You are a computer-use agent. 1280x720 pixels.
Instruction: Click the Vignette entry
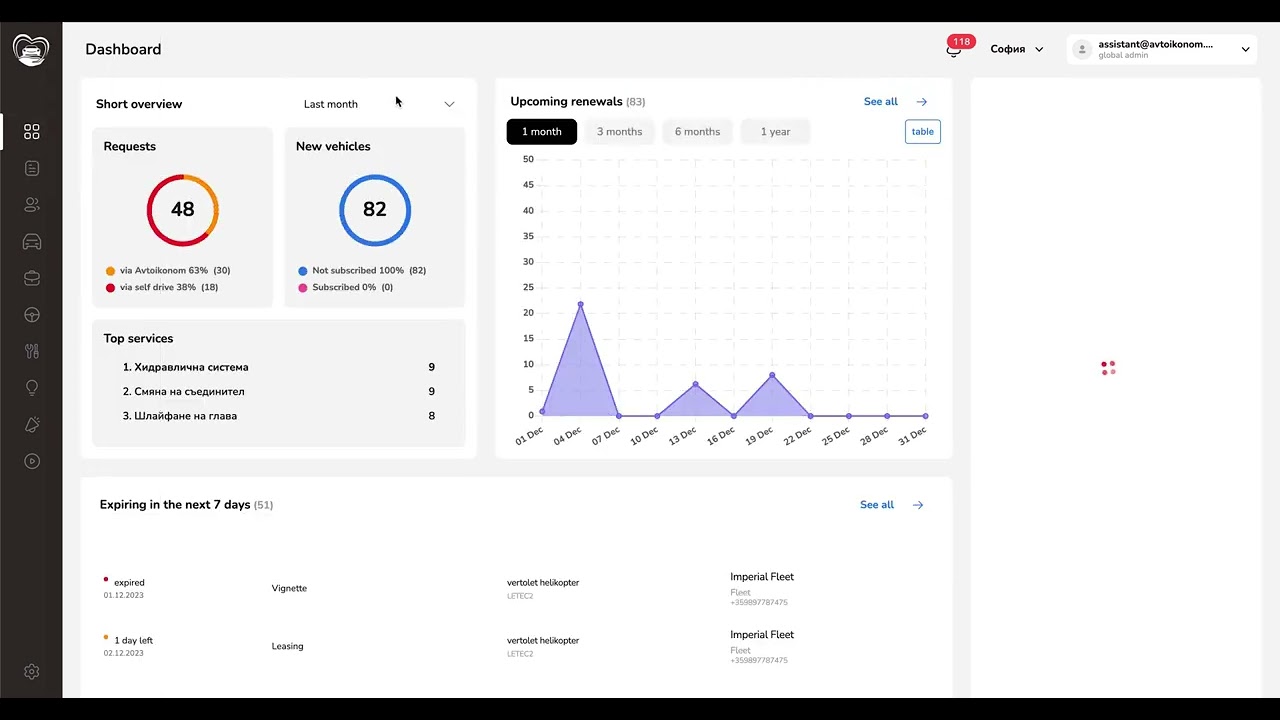[289, 589]
